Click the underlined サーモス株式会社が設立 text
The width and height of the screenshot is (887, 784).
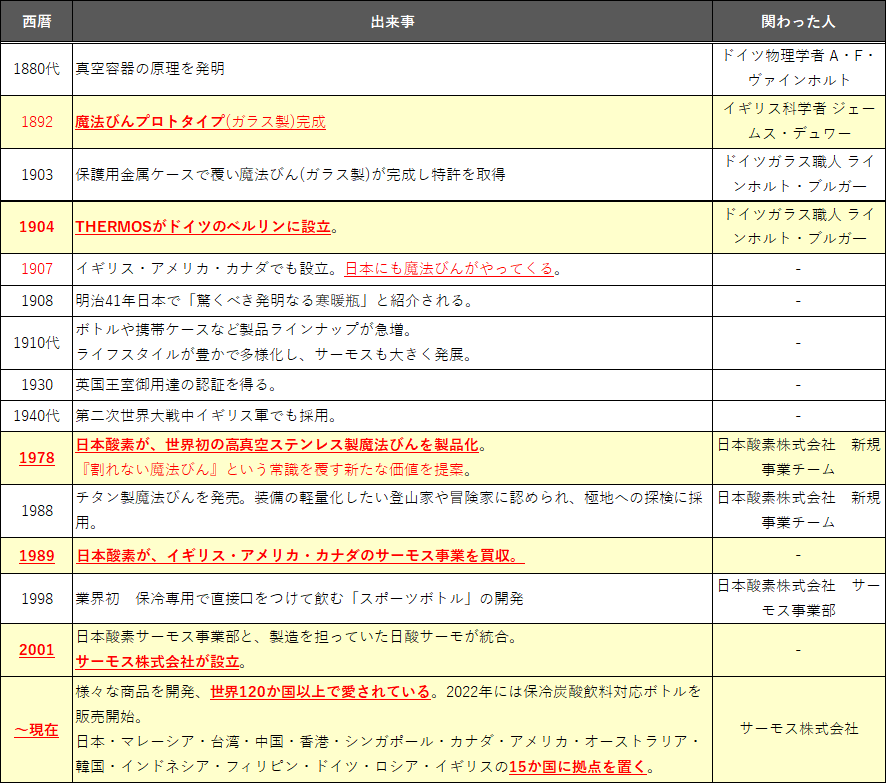click(x=160, y=661)
